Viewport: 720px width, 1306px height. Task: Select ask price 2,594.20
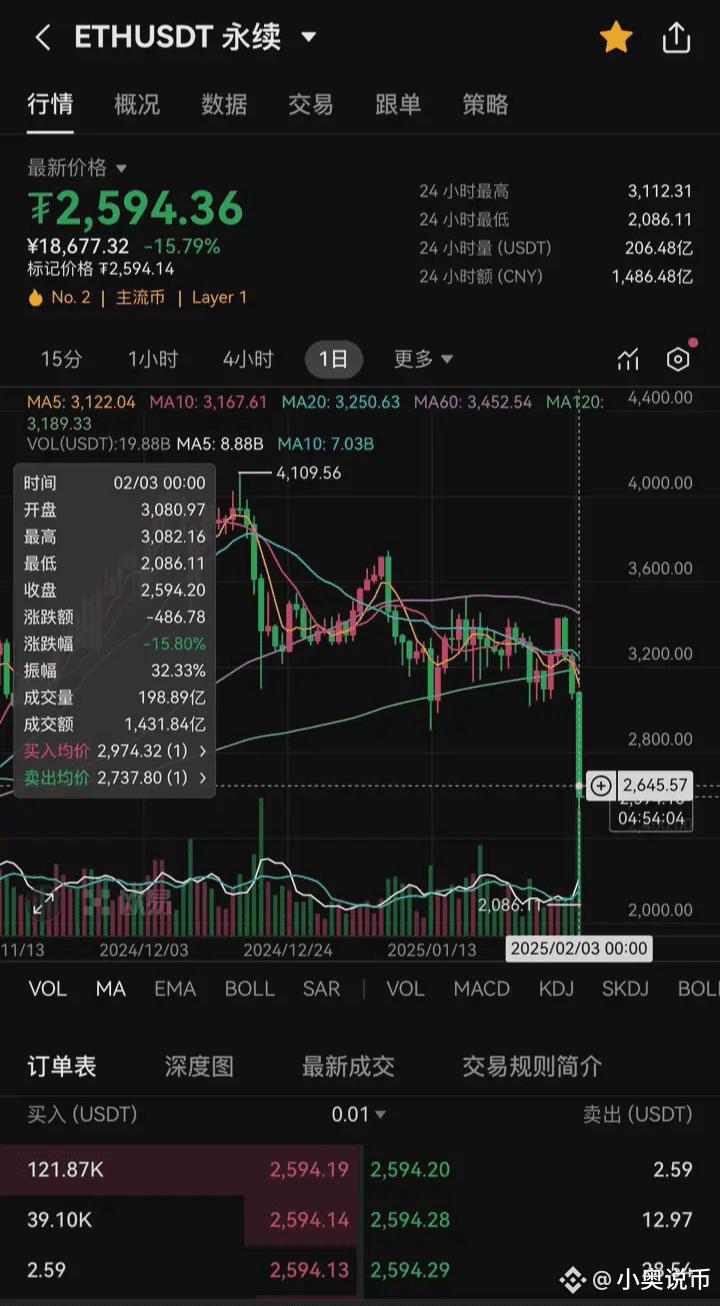pos(410,1169)
